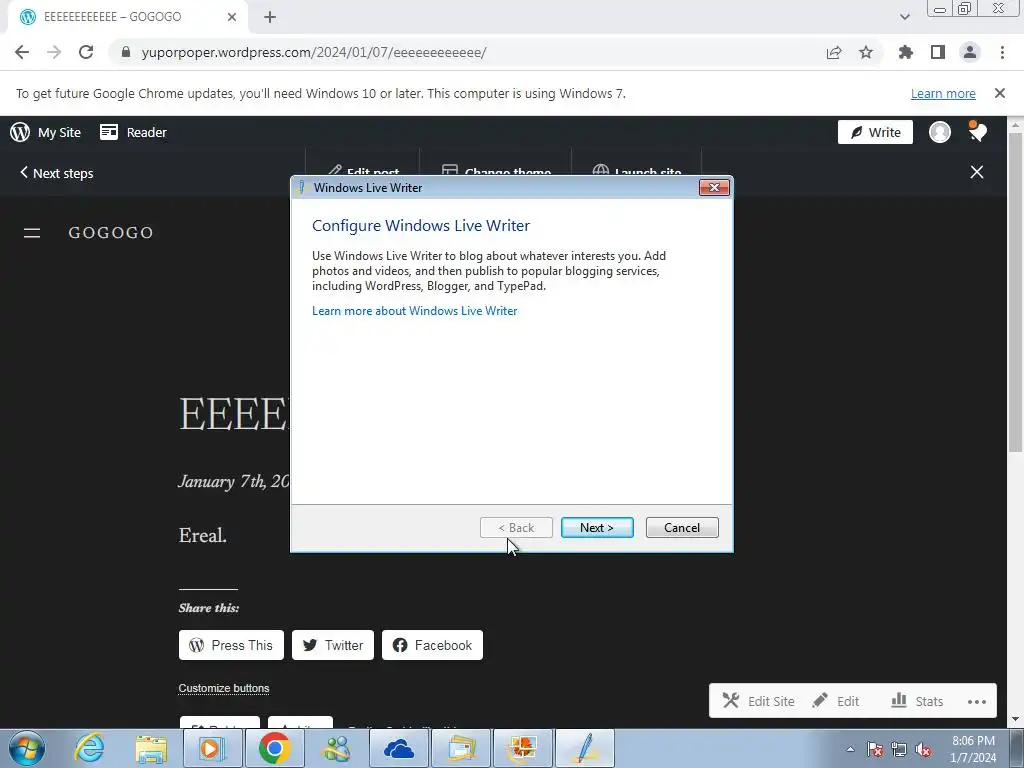Open Windows Live Messenger taskbar icon
The height and width of the screenshot is (768, 1024).
coord(337,748)
